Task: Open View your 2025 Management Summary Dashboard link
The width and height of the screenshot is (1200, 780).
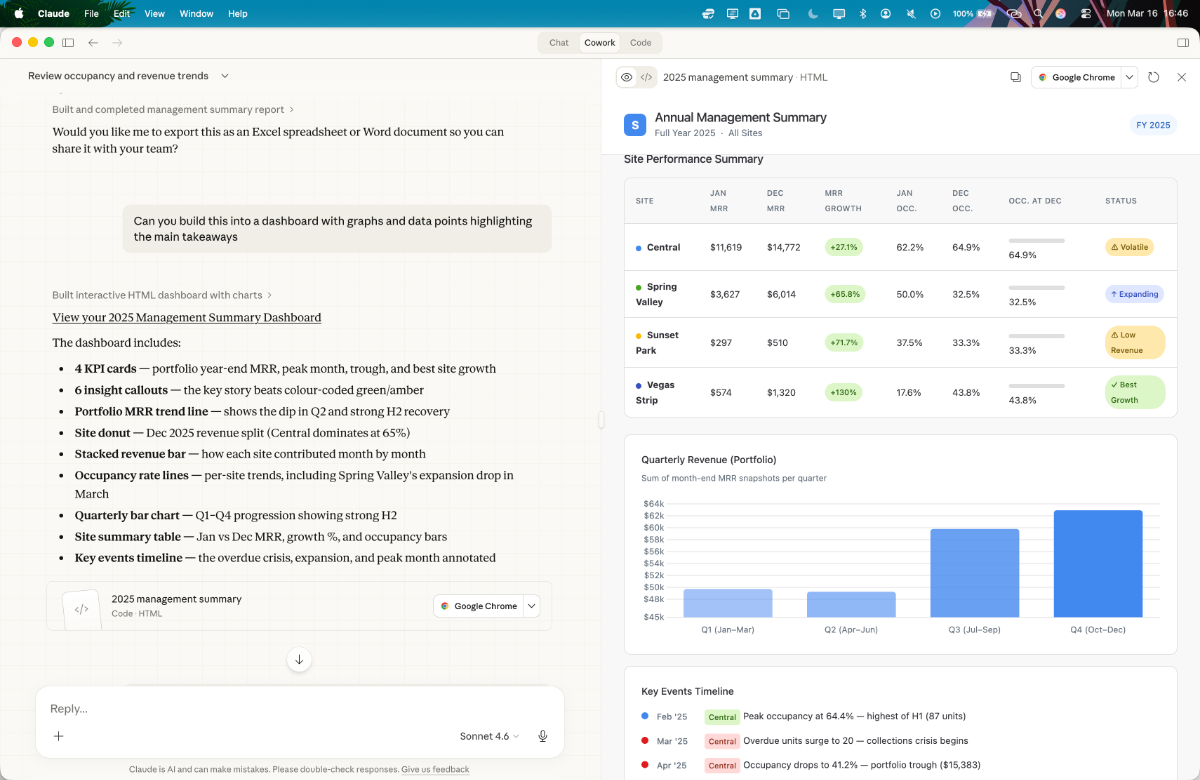Action: point(187,317)
